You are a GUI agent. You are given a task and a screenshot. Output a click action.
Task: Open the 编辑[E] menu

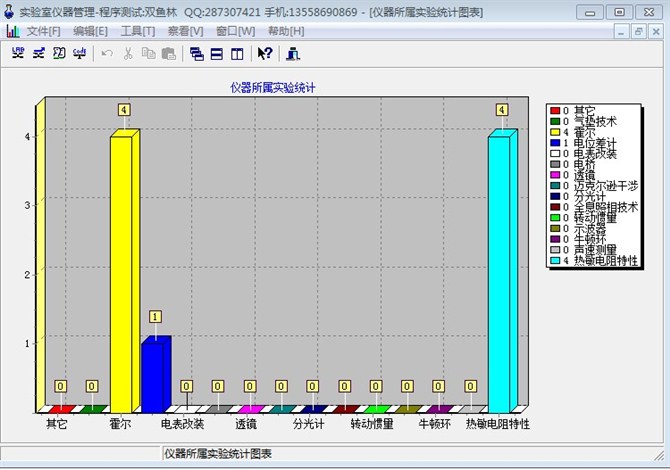coord(90,31)
